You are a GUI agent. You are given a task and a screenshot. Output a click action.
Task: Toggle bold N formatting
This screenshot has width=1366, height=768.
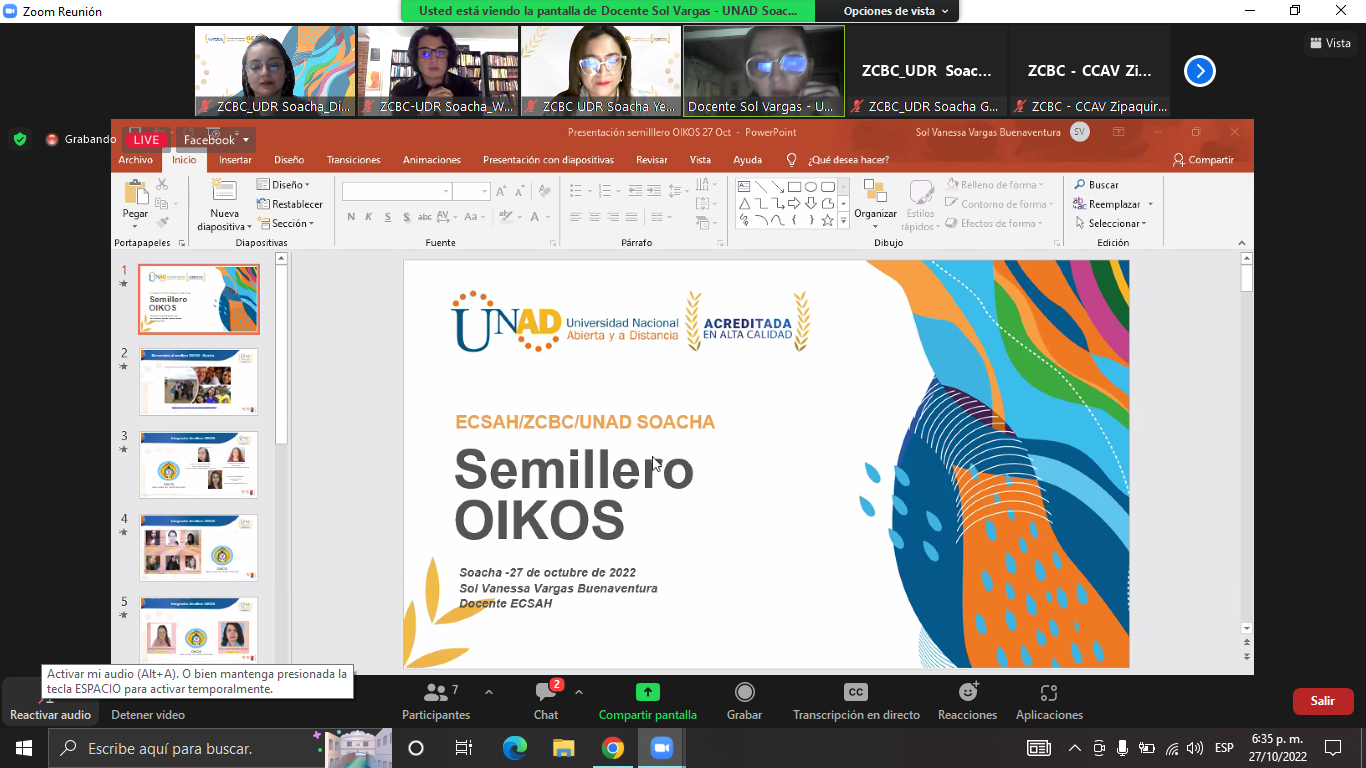click(351, 217)
